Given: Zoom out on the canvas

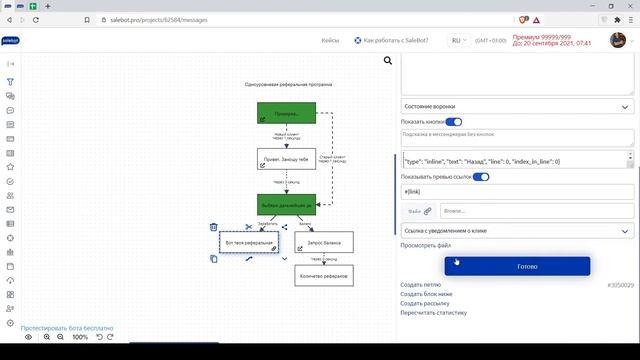Looking at the screenshot, I should (60, 337).
